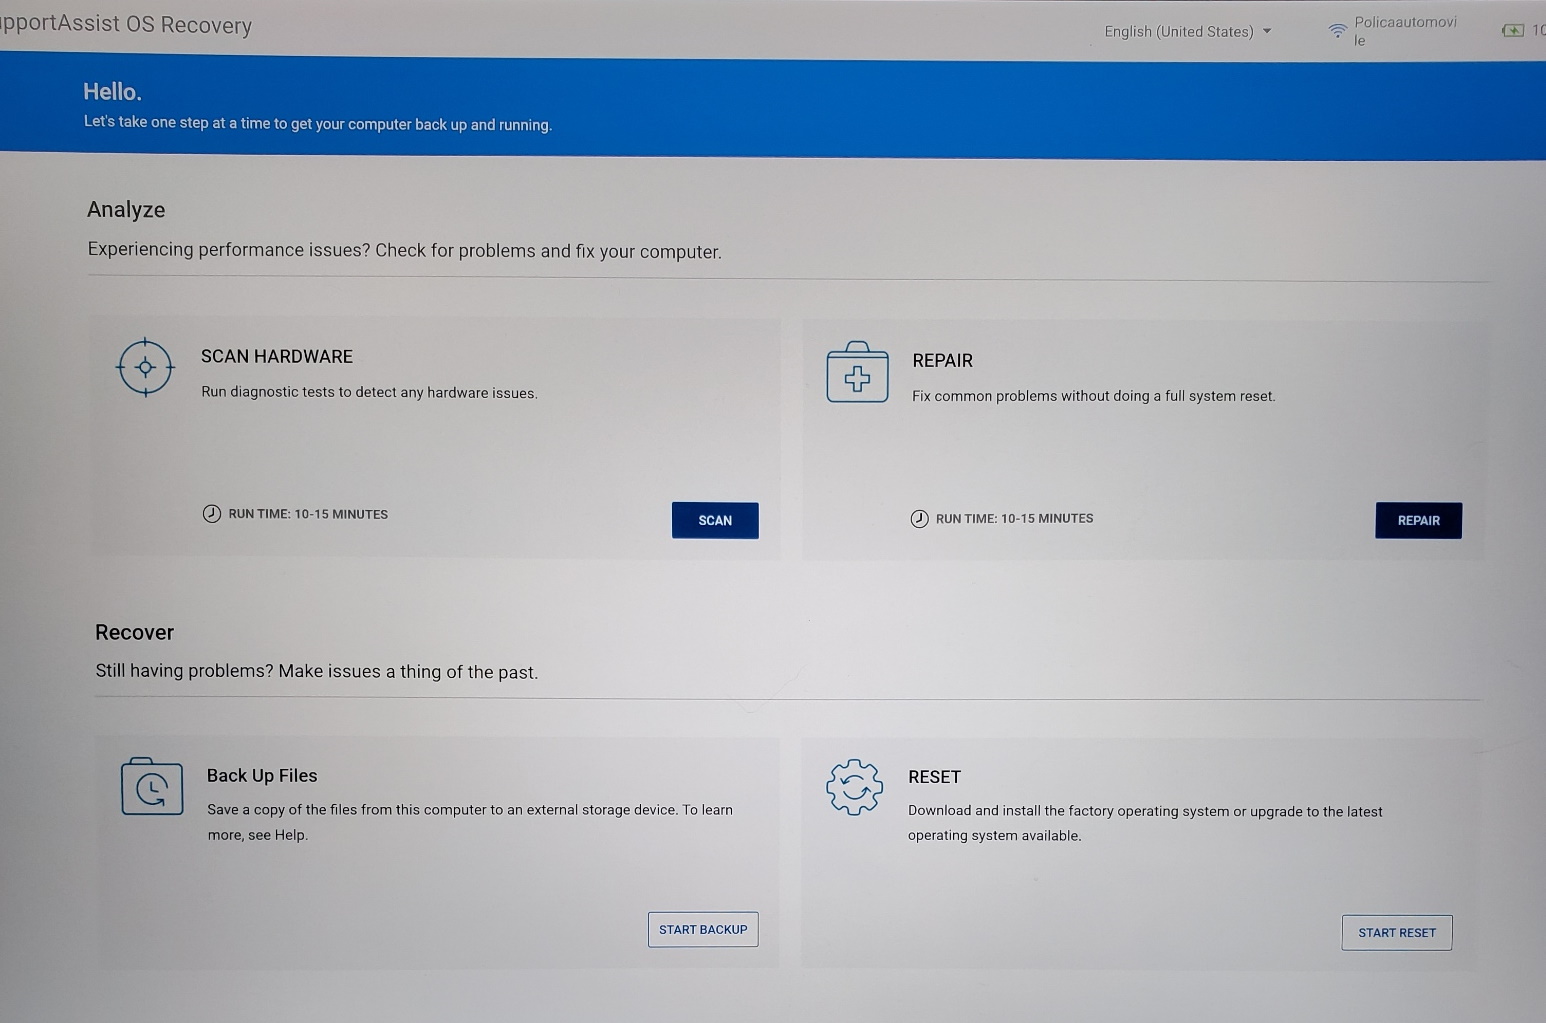Image resolution: width=1546 pixels, height=1023 pixels.
Task: Click the Repair RUN TIME: 10-15 MINUTES text
Action: tap(1015, 519)
